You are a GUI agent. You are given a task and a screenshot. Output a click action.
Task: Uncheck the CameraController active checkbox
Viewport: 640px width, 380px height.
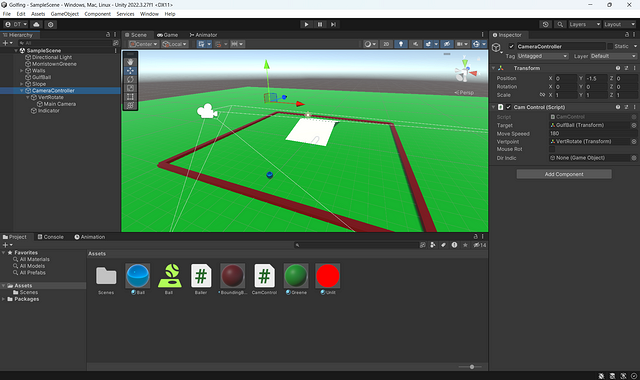coord(511,47)
